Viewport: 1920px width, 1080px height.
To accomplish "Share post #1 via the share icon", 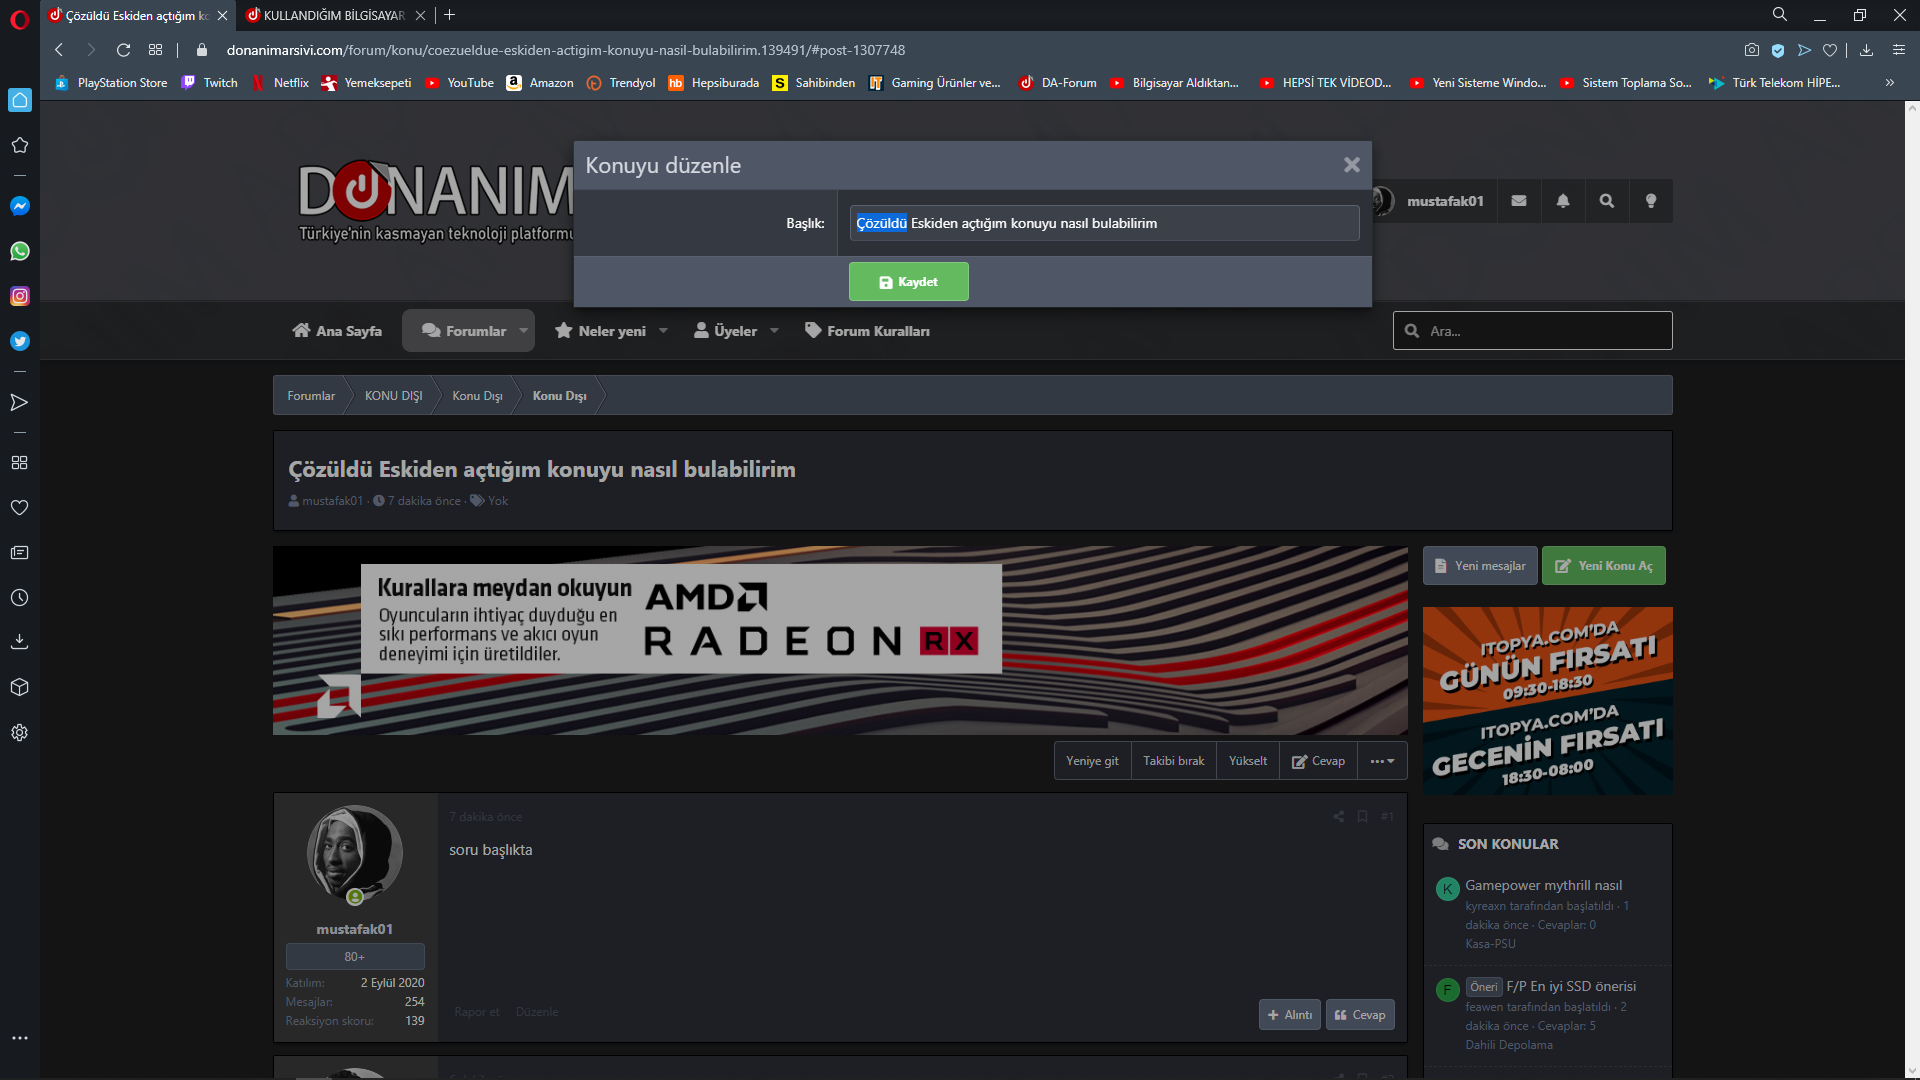I will pos(1338,817).
